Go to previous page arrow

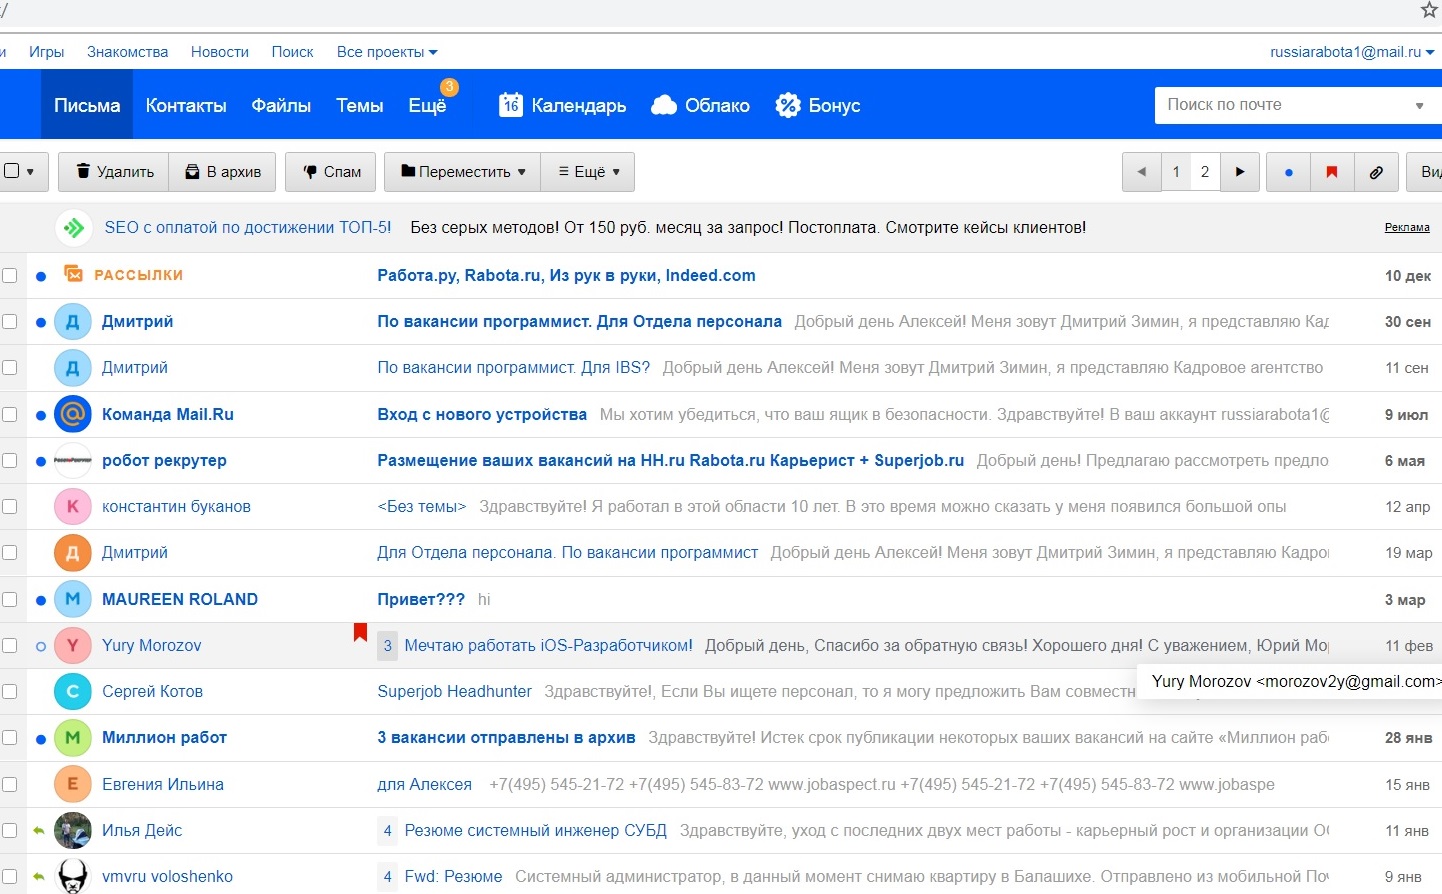click(x=1141, y=172)
